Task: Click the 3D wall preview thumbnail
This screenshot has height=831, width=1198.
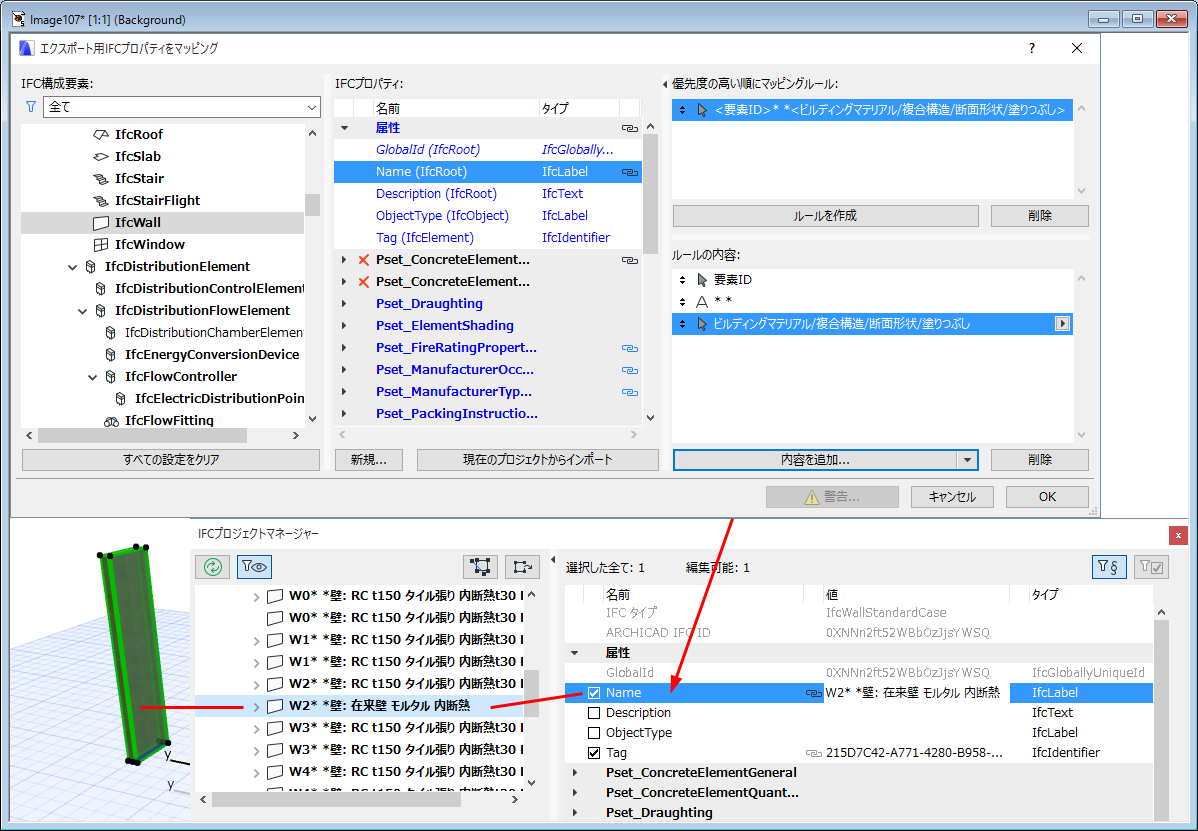Action: pos(136,654)
